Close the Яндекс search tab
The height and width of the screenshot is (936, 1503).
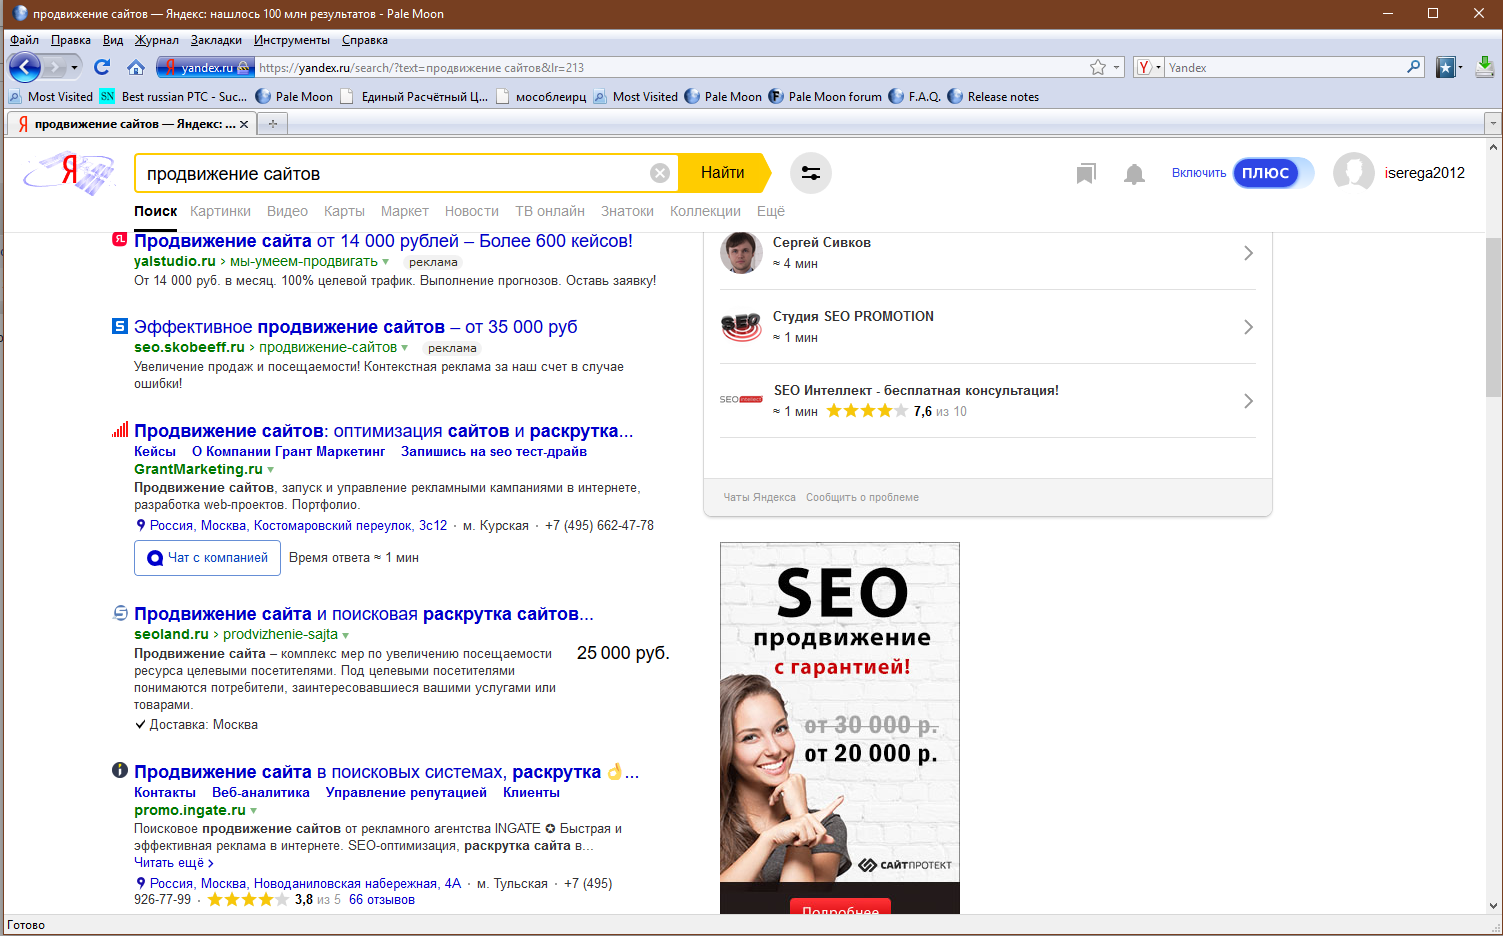click(x=244, y=124)
